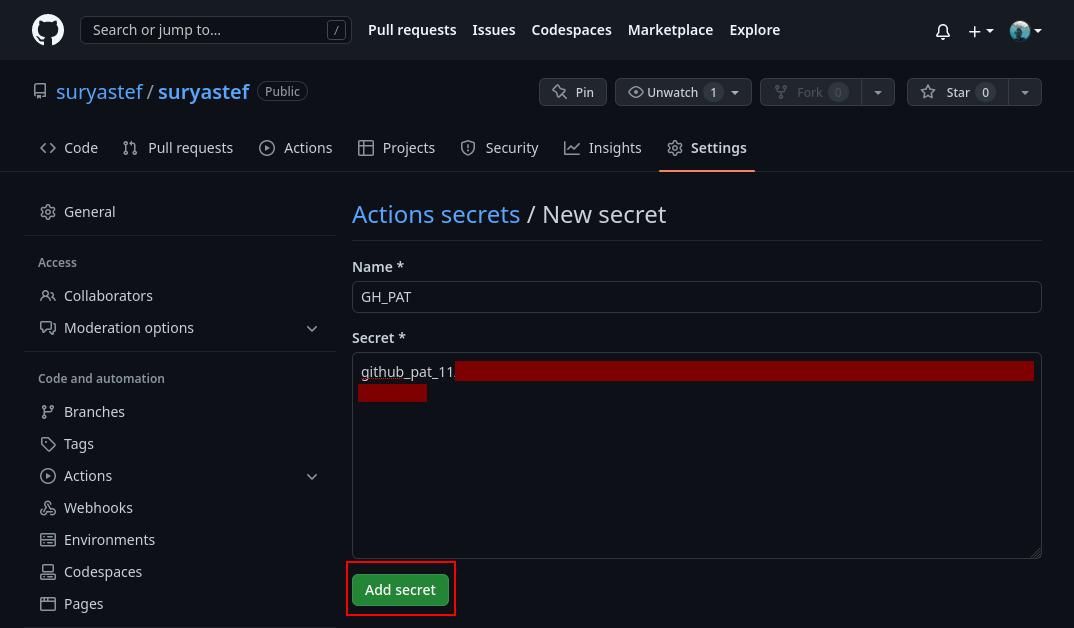
Task: Open the Star lists dropdown arrow
Action: (x=1025, y=92)
